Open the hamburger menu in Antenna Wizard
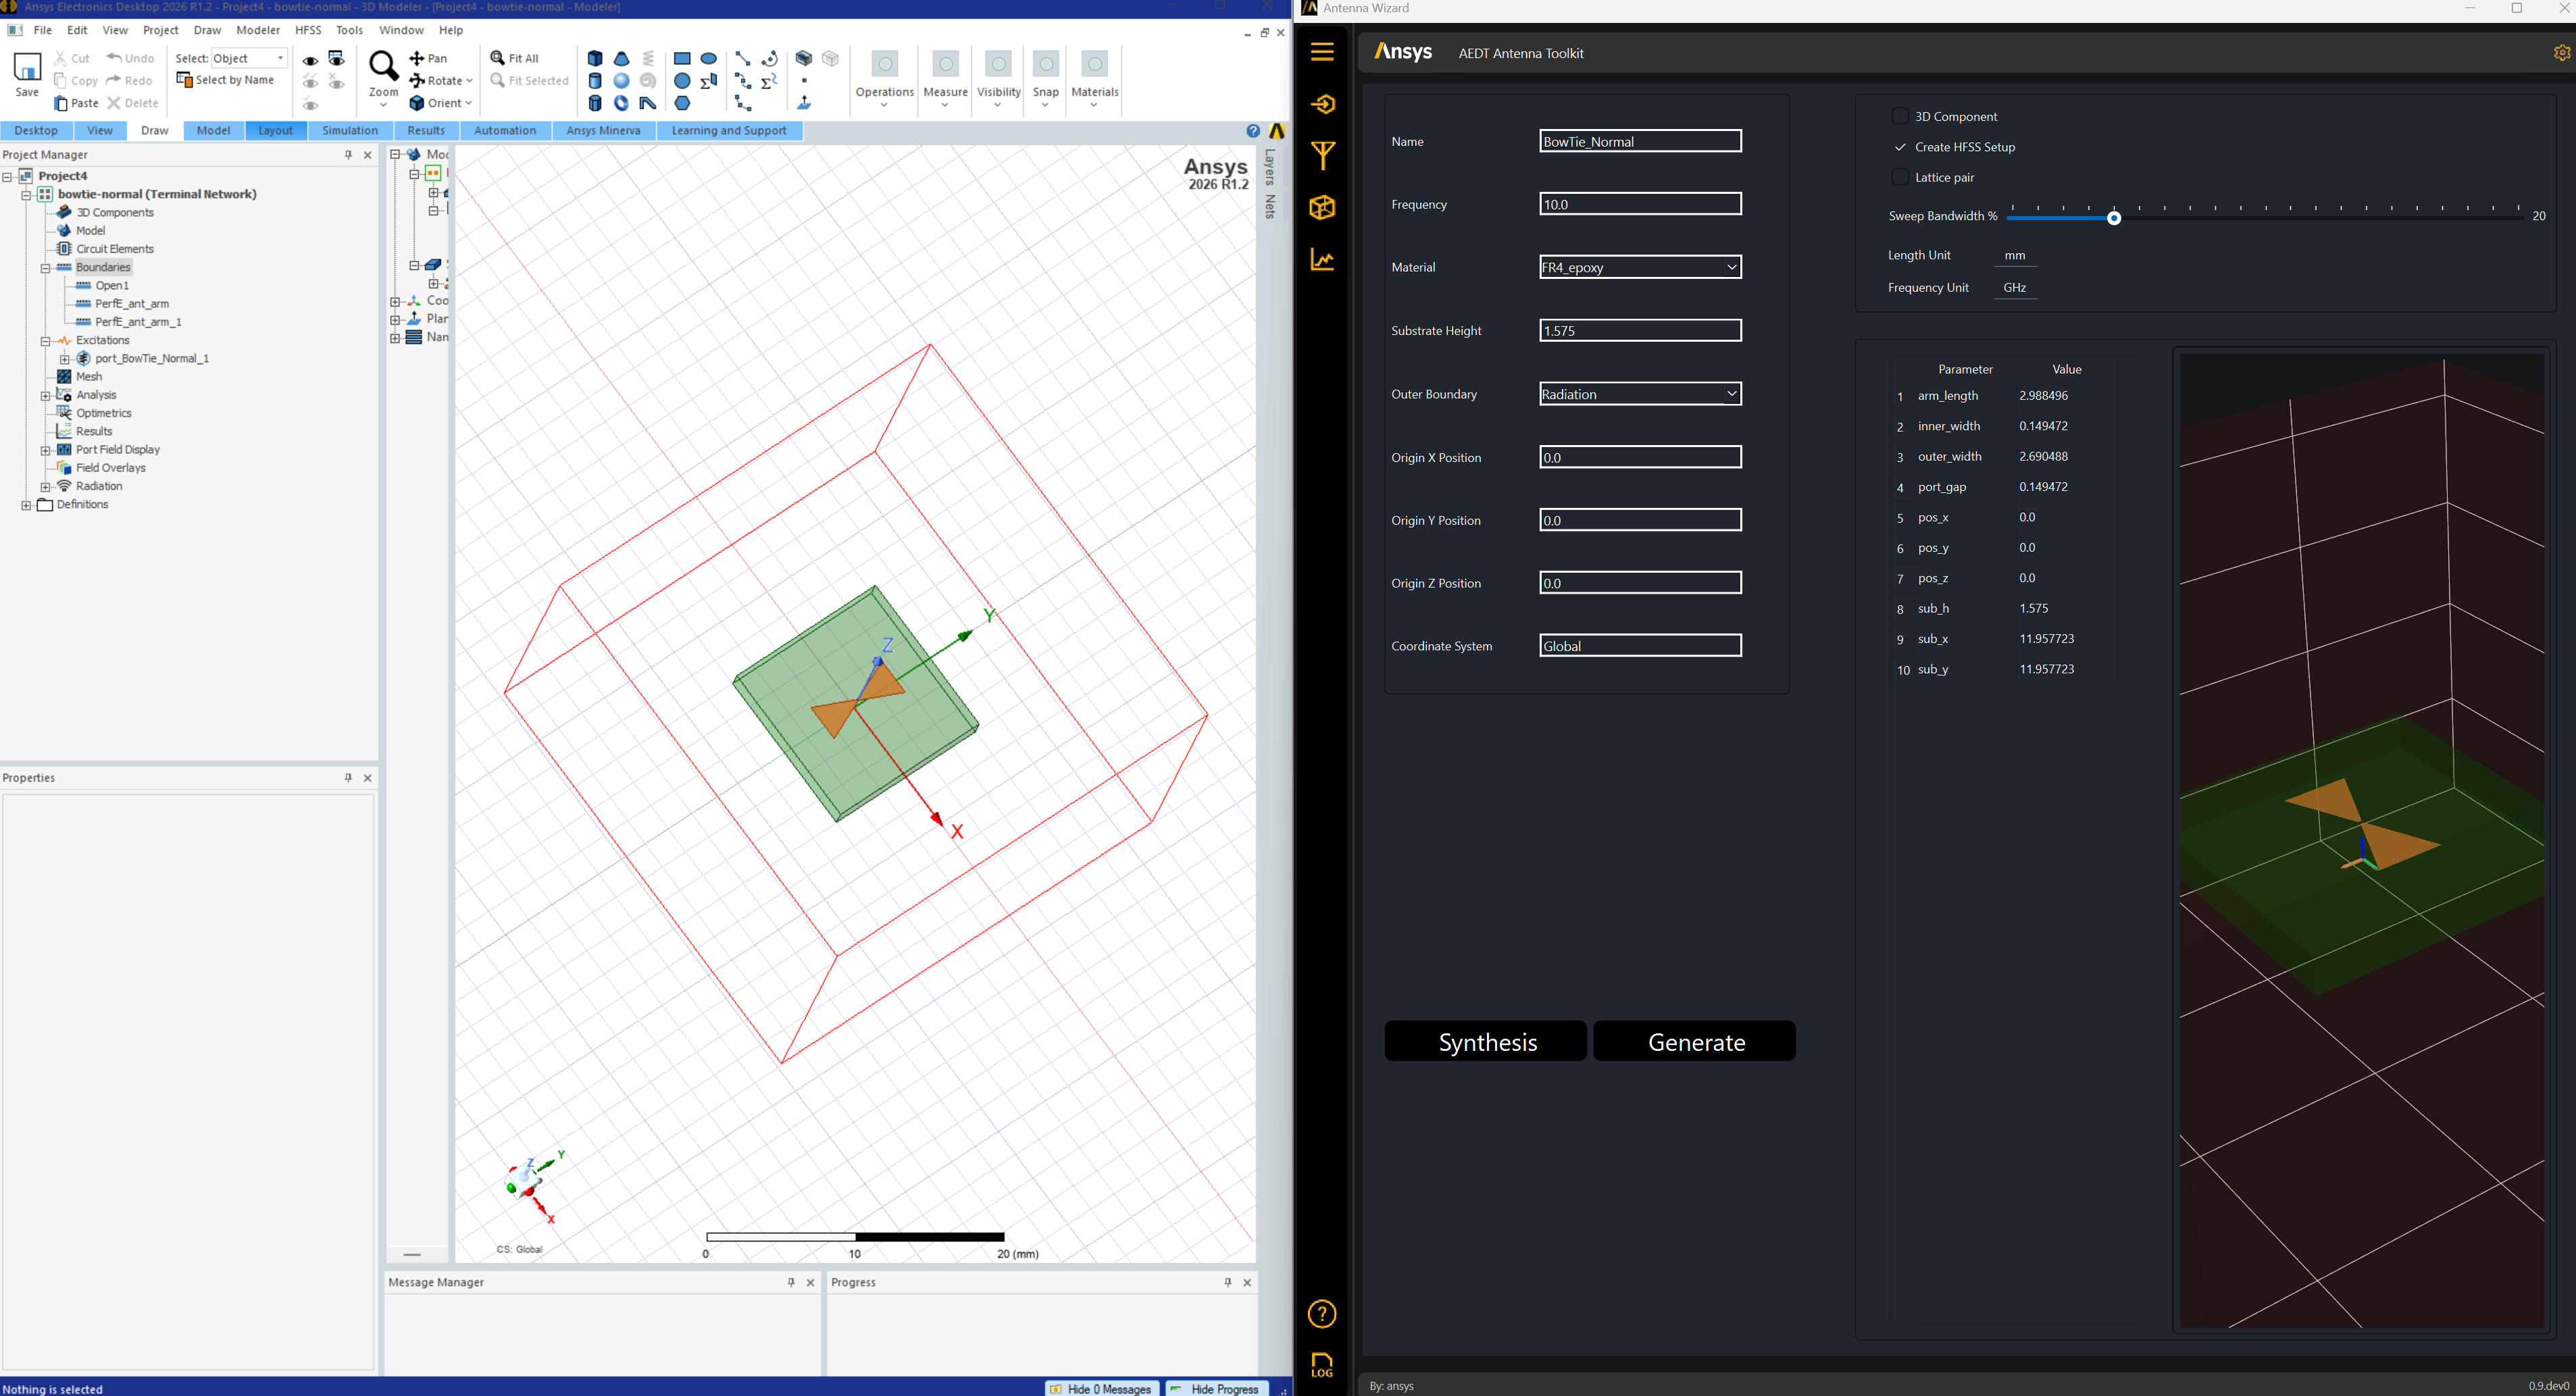Viewport: 2576px width, 1396px height. tap(1322, 52)
